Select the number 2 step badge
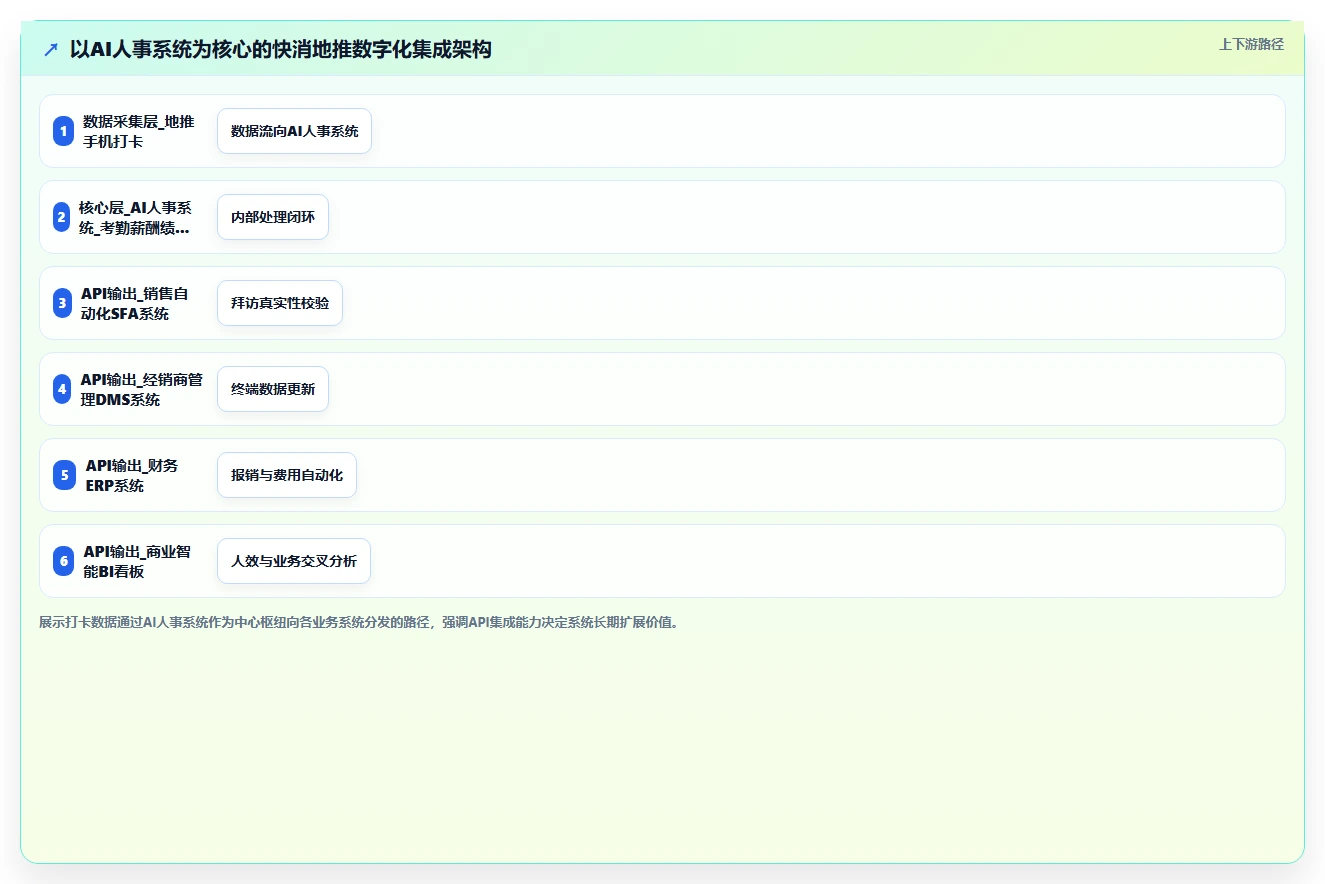 (61, 217)
